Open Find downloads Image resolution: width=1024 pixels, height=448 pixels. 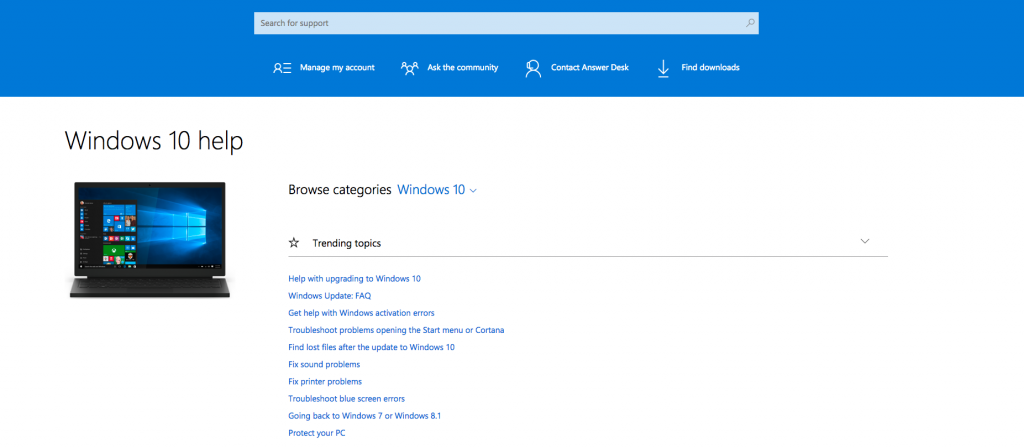click(x=710, y=67)
